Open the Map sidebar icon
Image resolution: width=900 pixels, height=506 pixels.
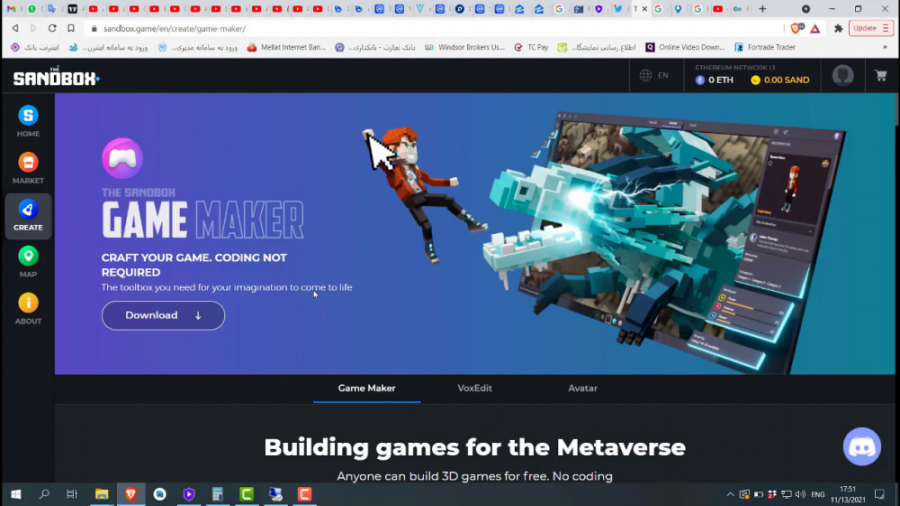[28, 262]
